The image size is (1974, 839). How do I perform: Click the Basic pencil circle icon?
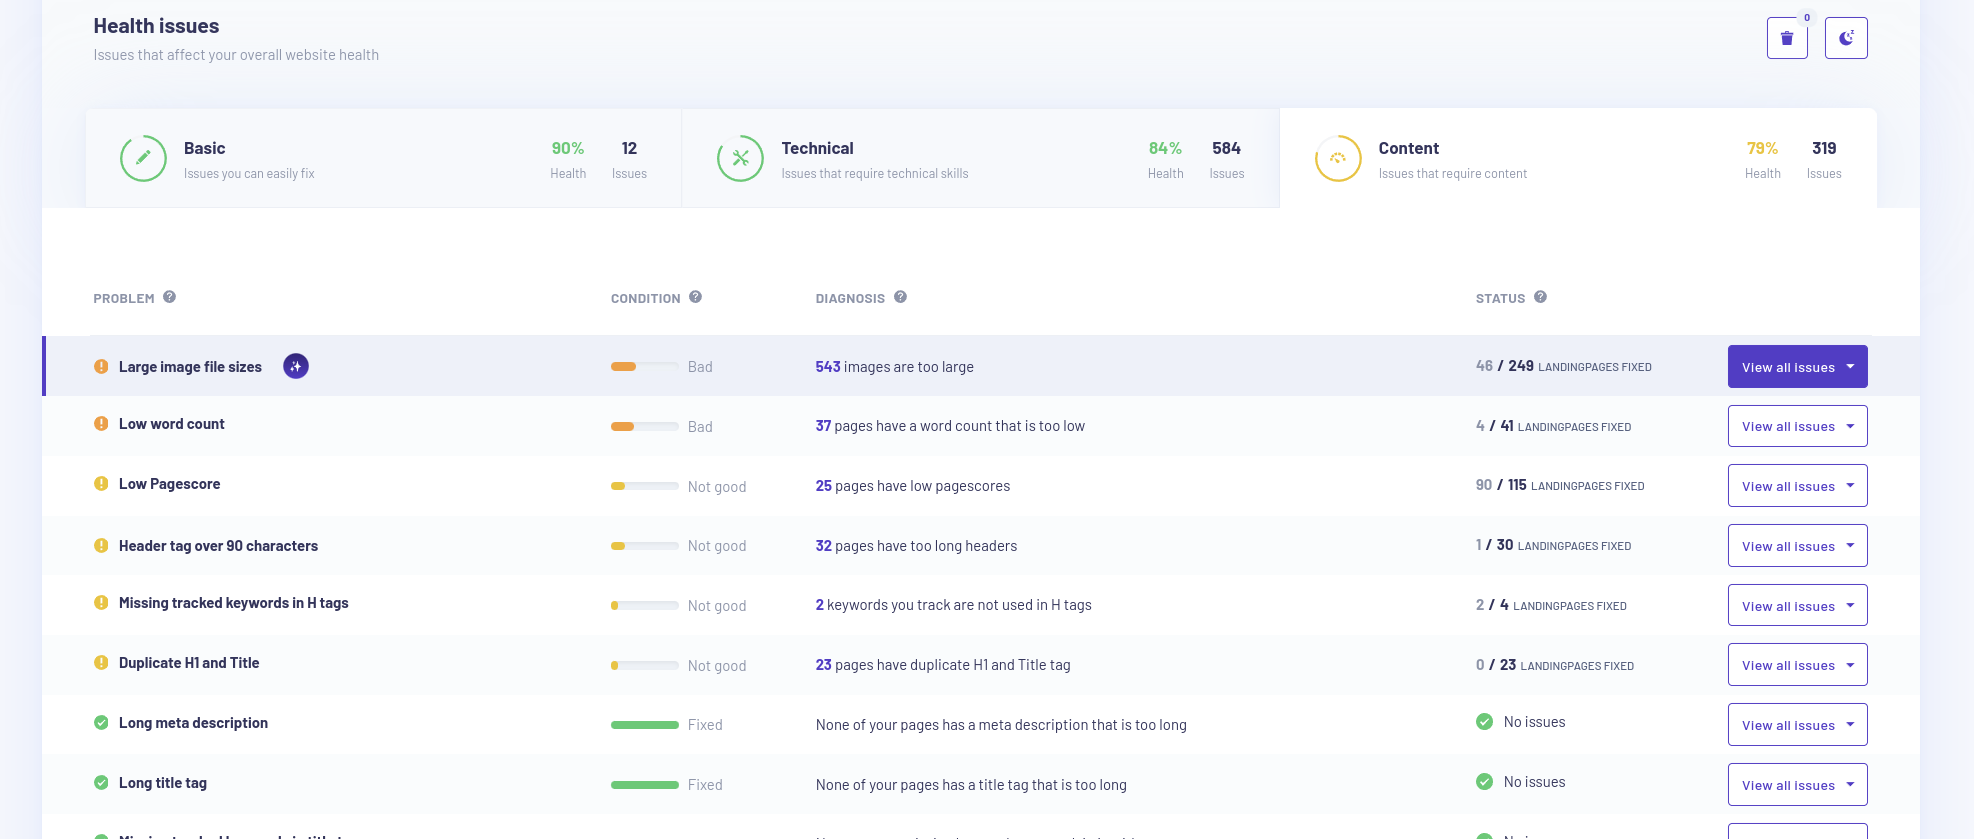(x=143, y=158)
